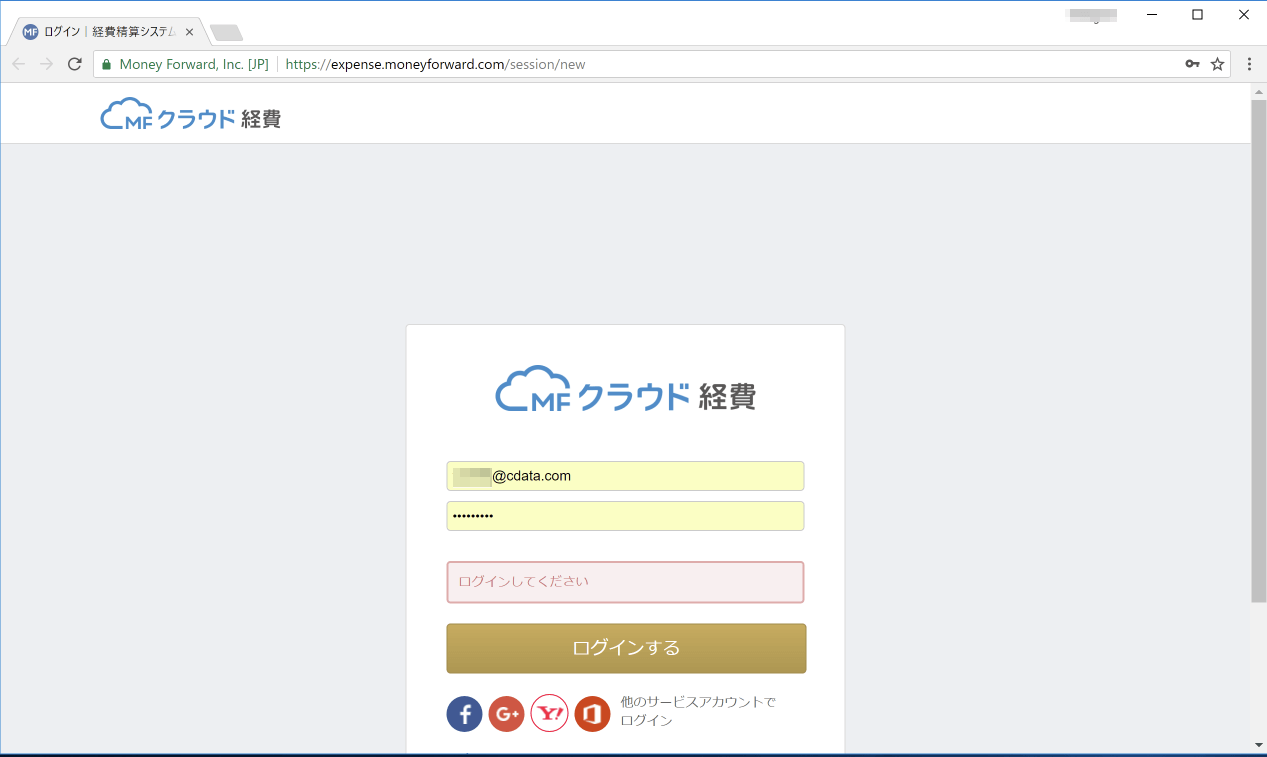Go back using the browser back arrow
This screenshot has width=1267, height=757.
click(19, 64)
